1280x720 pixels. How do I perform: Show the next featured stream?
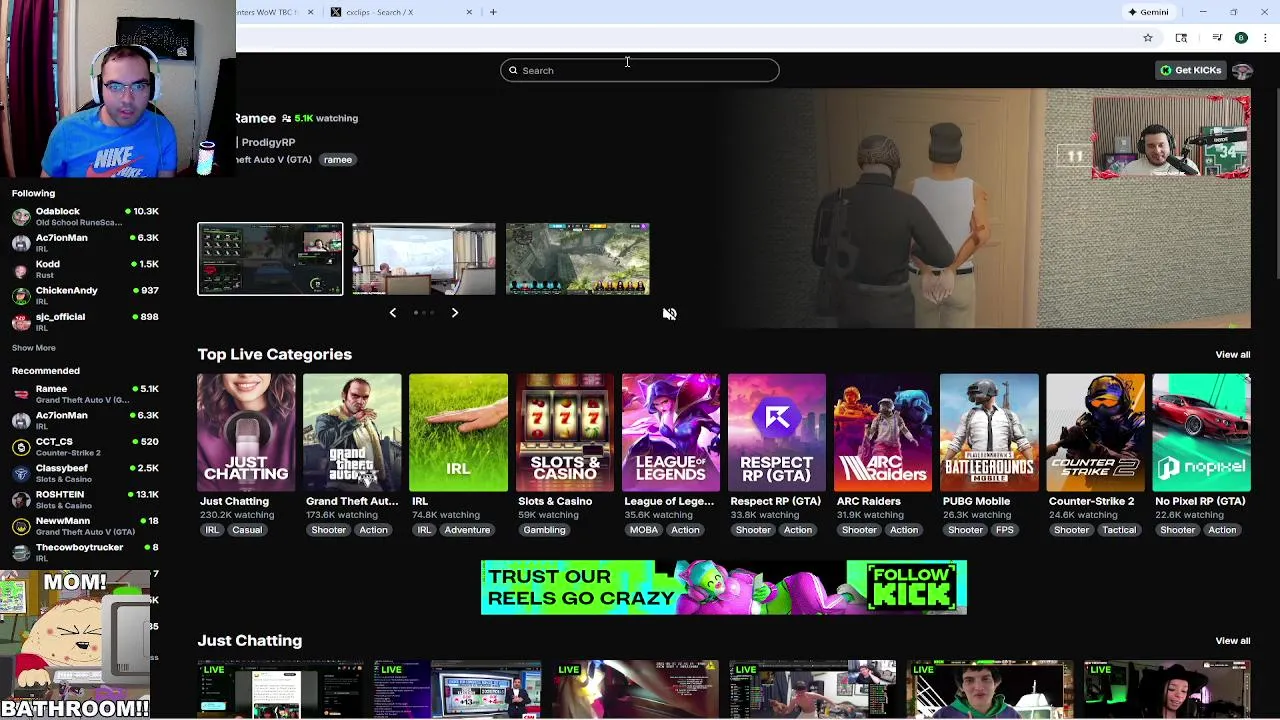click(454, 313)
